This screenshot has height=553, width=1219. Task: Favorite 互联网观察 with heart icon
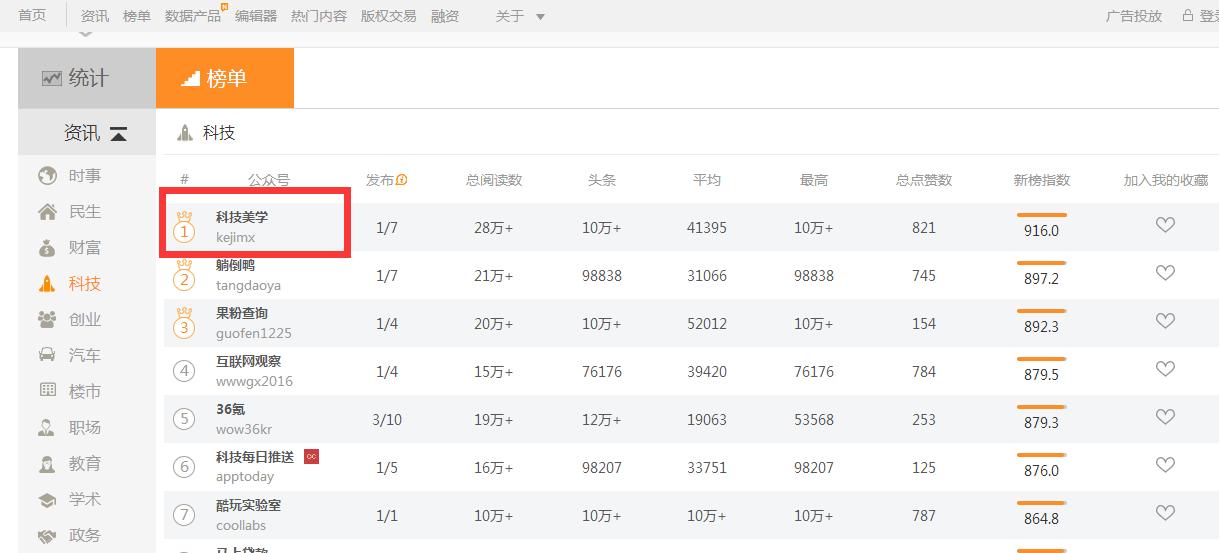[x=1165, y=369]
